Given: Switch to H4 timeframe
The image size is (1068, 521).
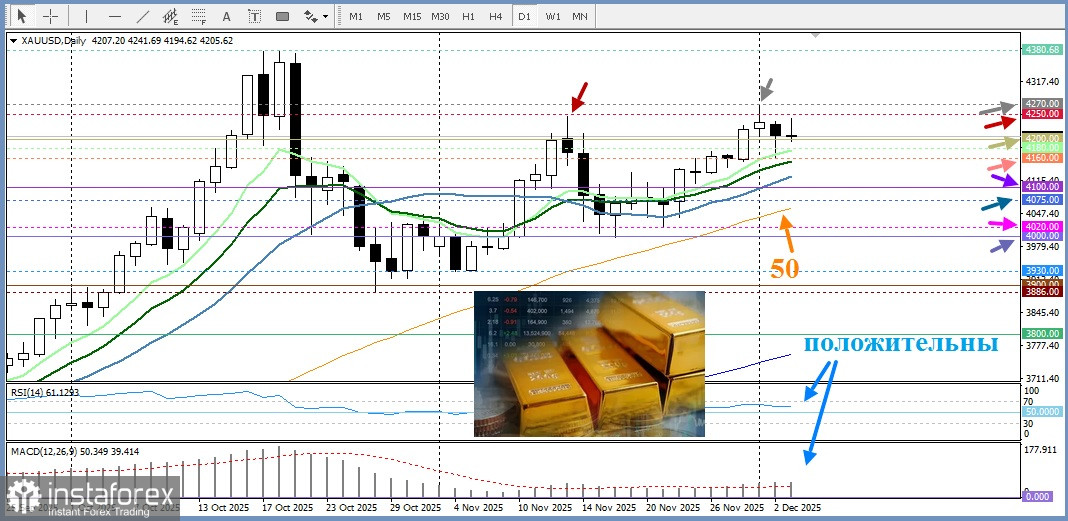Looking at the screenshot, I should pyautogui.click(x=495, y=16).
